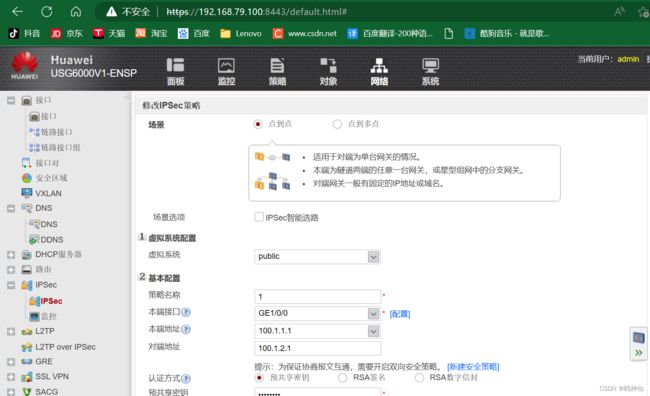This screenshot has height=396, width=650.
Task: Expand the L2TP tree node
Action: (x=11, y=331)
